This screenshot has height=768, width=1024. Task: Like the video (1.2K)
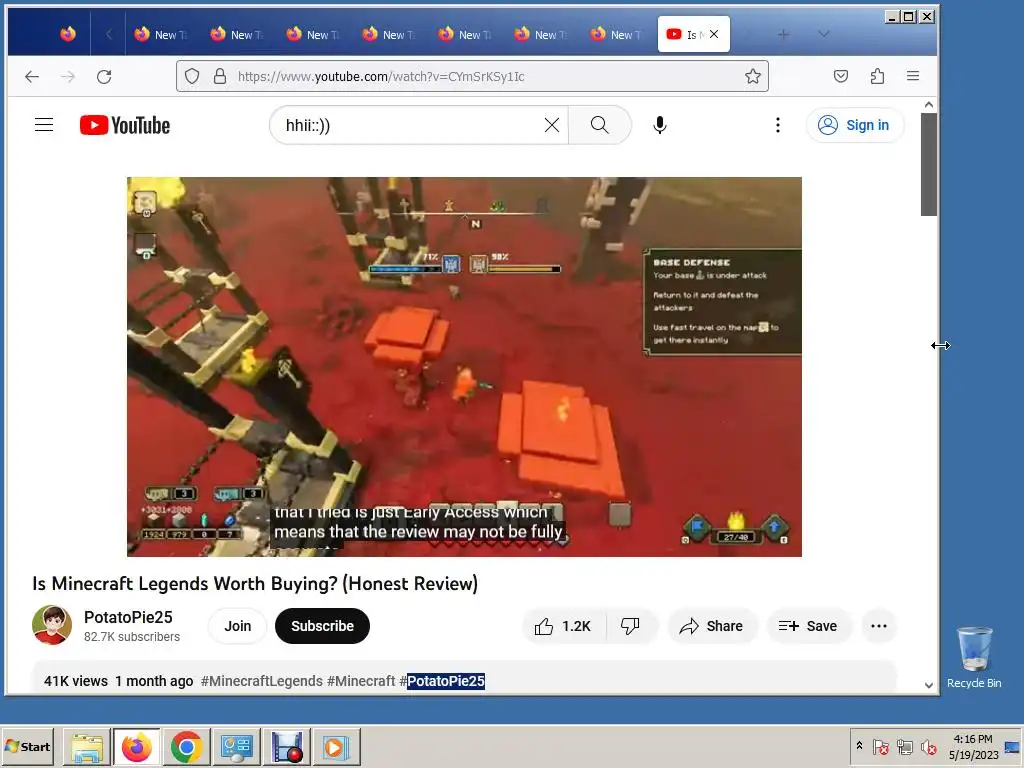point(563,626)
